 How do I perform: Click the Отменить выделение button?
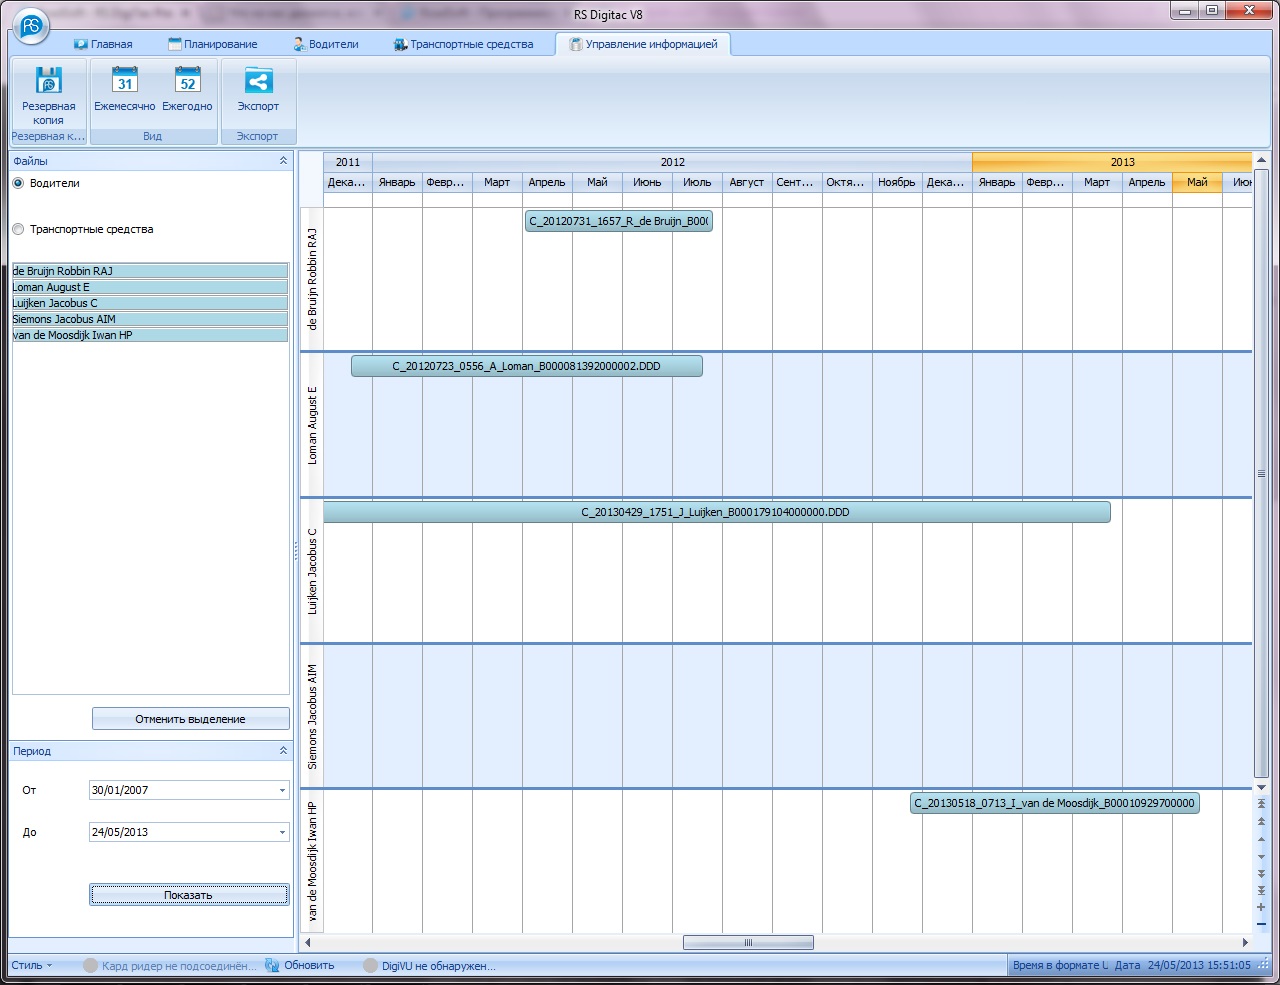coord(190,719)
